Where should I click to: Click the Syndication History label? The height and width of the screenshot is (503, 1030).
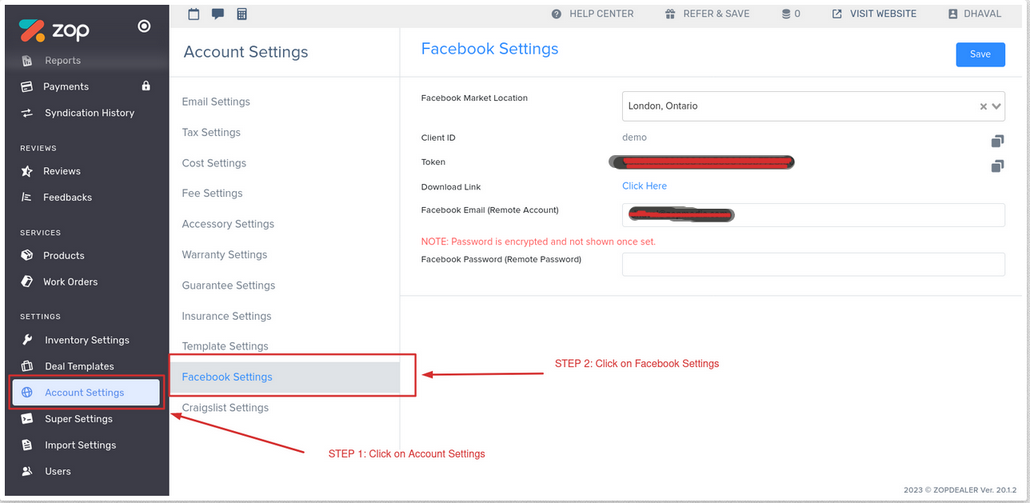point(89,113)
